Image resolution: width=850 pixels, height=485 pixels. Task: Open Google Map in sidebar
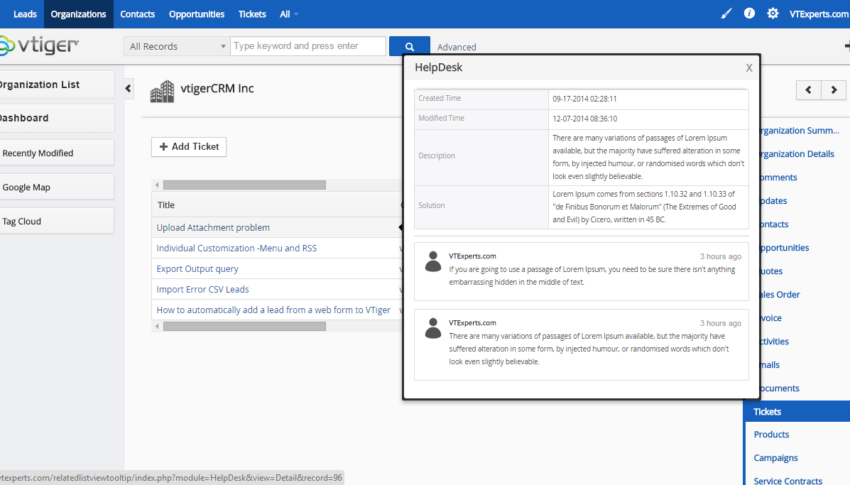(56, 187)
